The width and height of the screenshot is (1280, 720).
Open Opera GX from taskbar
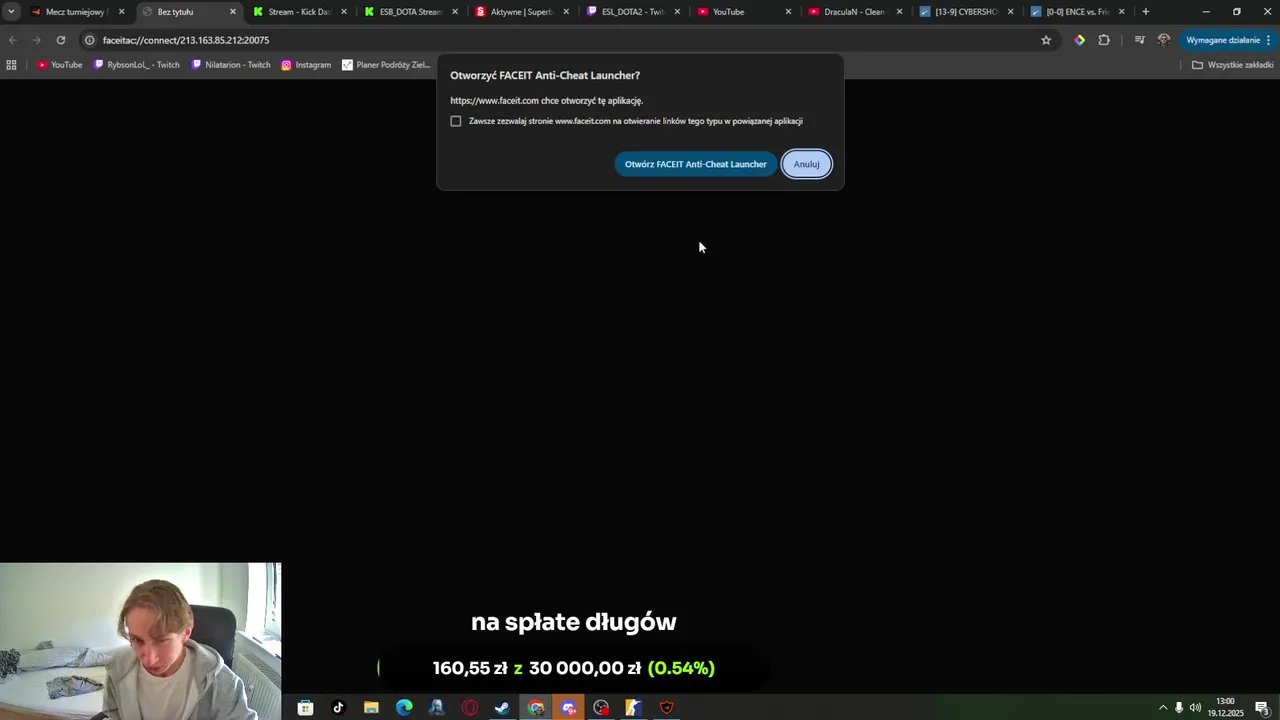[470, 708]
